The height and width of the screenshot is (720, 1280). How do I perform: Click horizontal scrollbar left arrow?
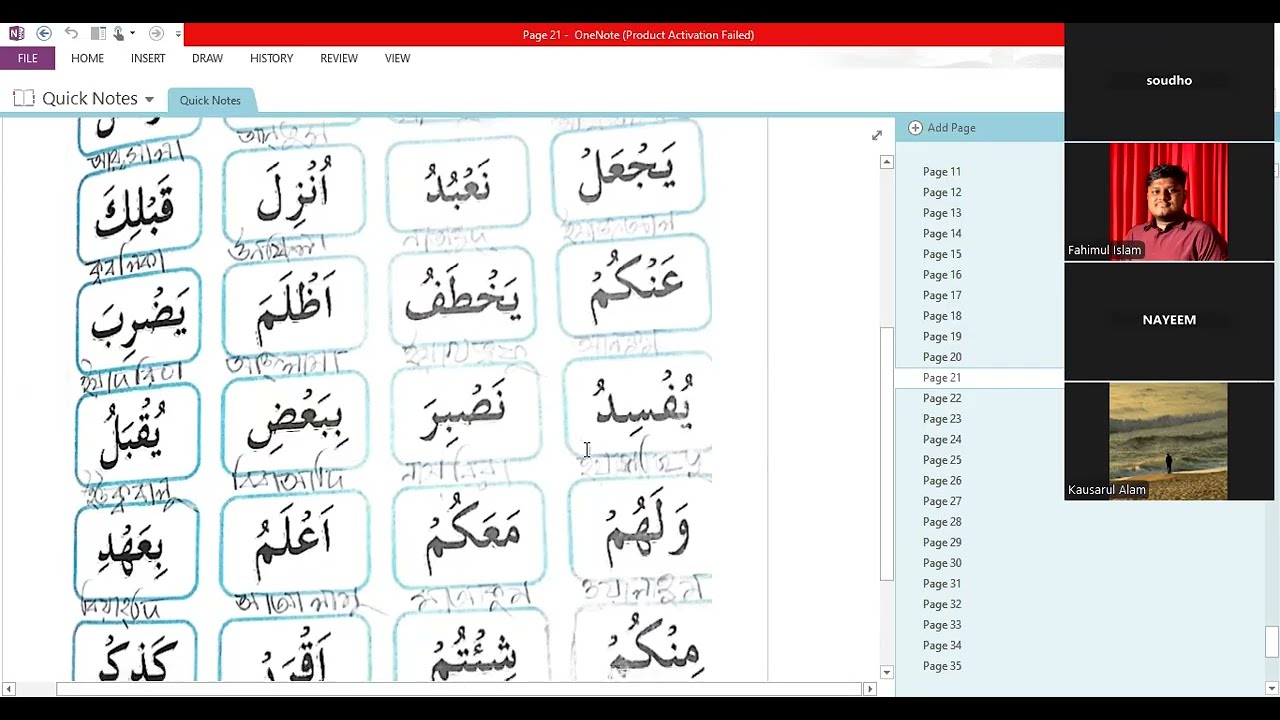[8, 689]
